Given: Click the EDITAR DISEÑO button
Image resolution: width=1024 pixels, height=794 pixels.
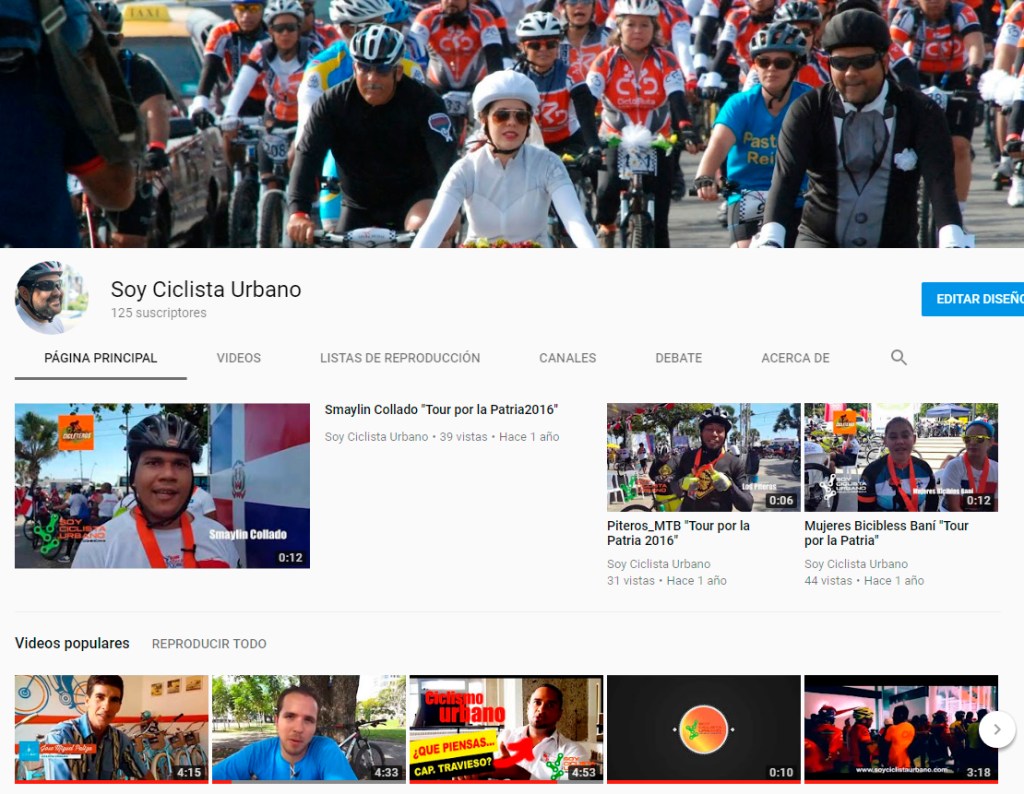Looking at the screenshot, I should pos(973,298).
